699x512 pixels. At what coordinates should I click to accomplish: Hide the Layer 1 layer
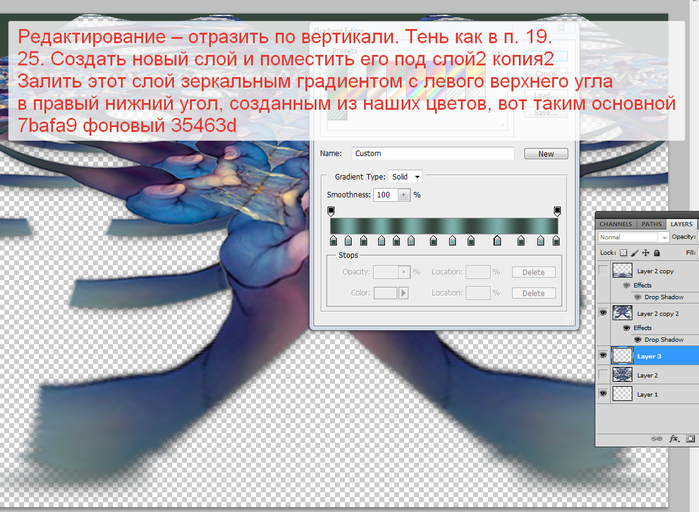pyautogui.click(x=603, y=394)
